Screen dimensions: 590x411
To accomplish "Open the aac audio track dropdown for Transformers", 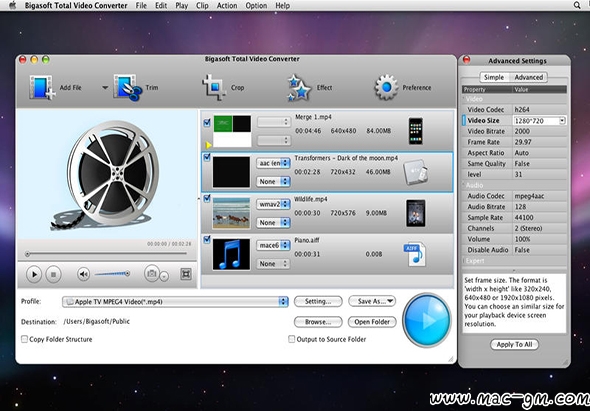I will tap(274, 163).
